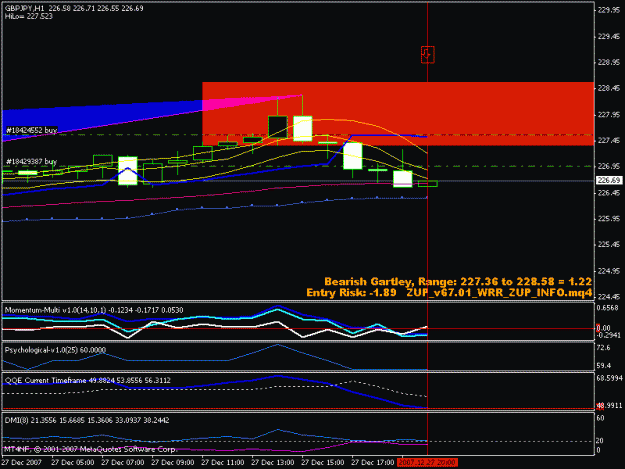
Task: Click the 229.95 price scale value
Action: point(609,10)
